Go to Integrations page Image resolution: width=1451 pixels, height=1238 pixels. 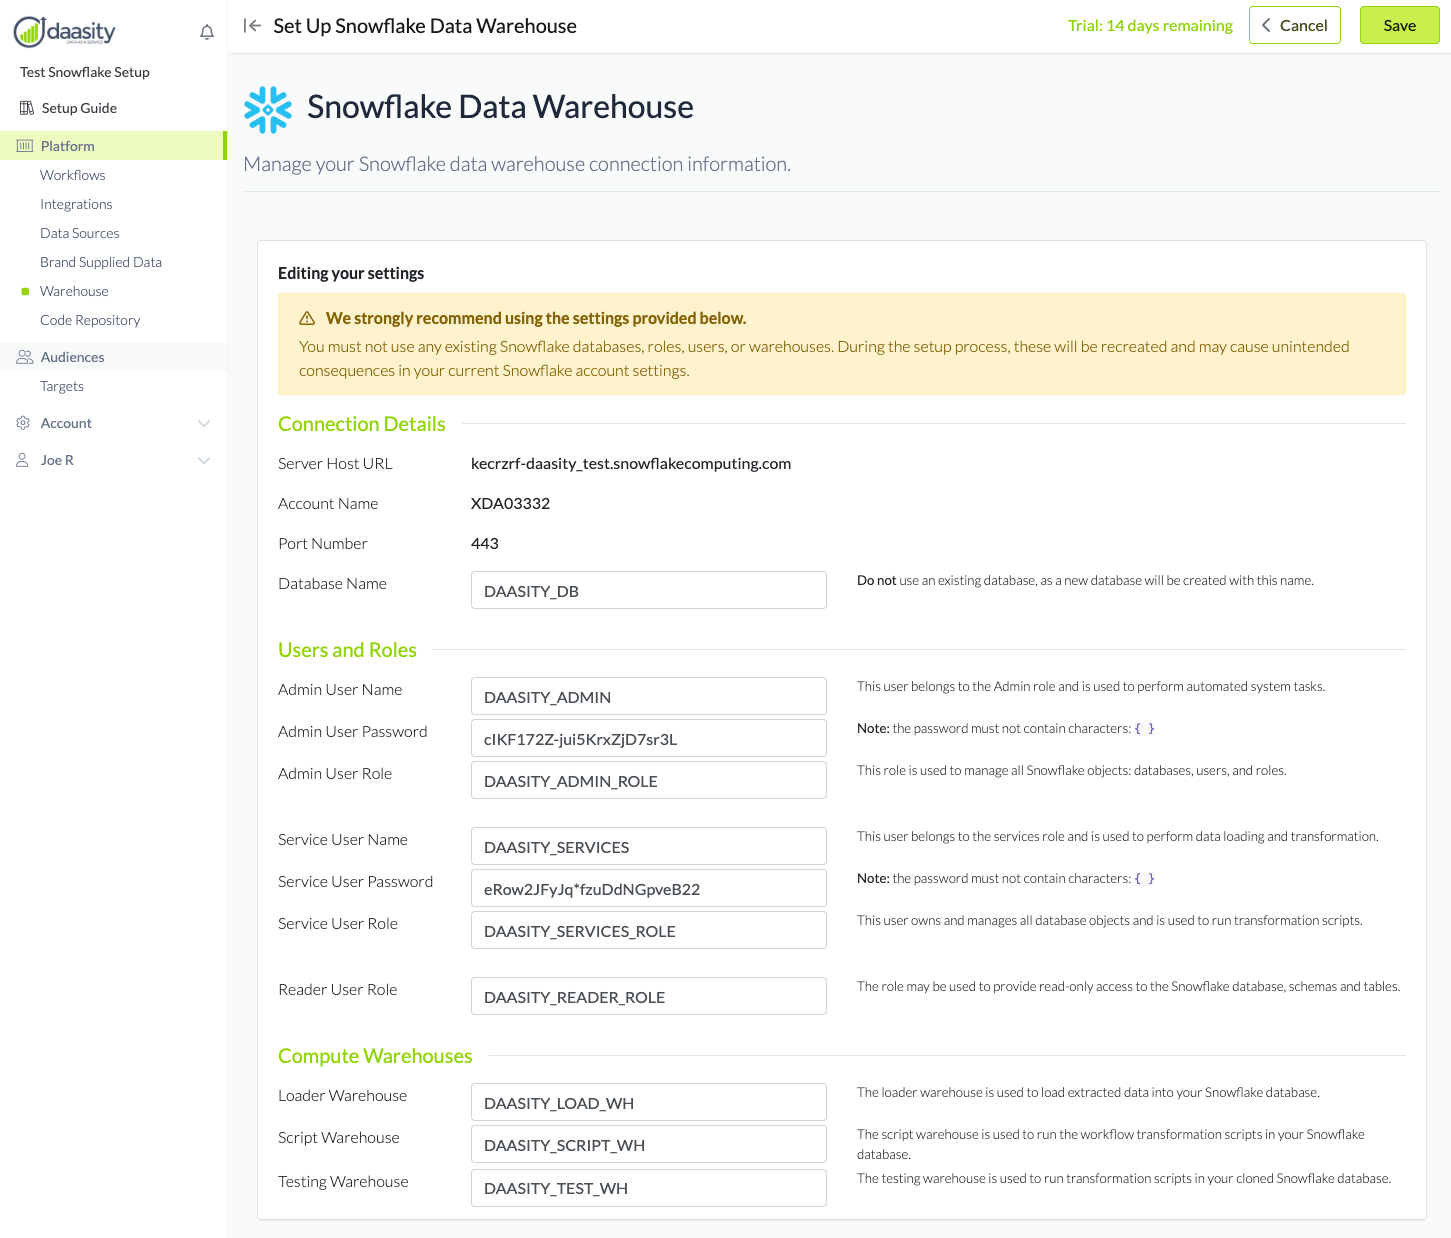click(76, 204)
